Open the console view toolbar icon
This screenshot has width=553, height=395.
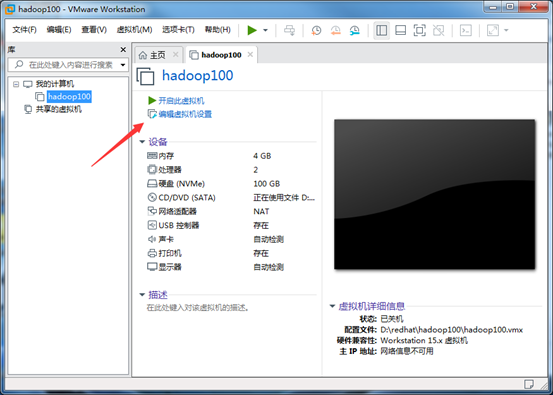[x=466, y=30]
